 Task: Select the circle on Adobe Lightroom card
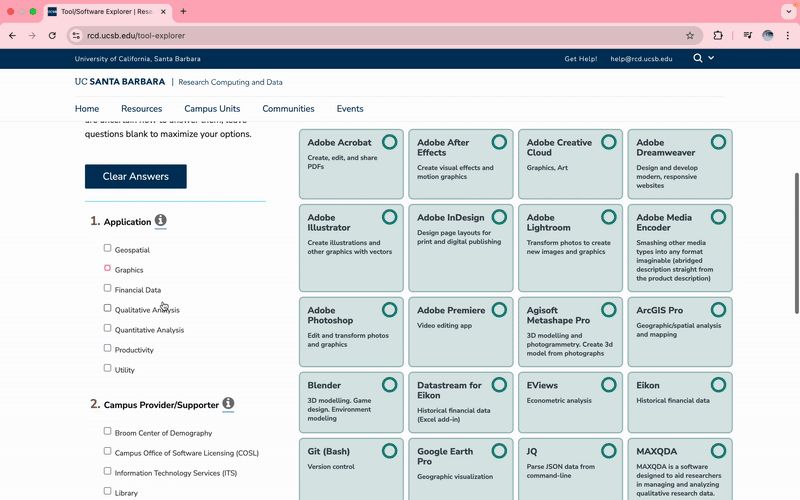tap(609, 217)
